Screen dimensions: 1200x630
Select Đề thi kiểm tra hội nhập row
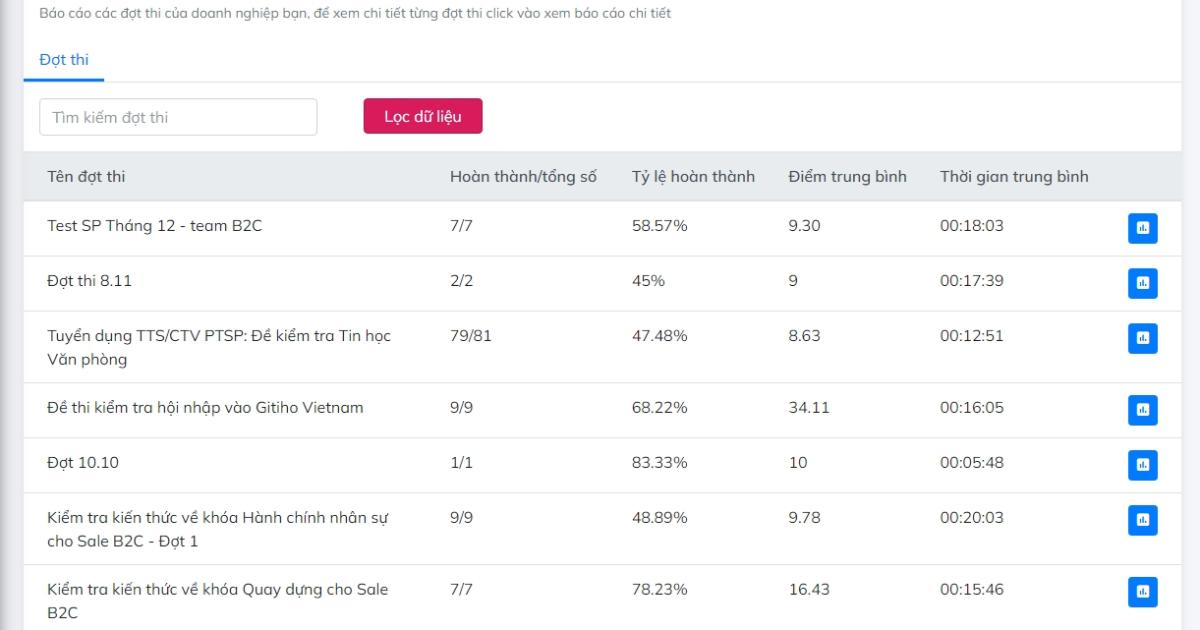coord(205,408)
